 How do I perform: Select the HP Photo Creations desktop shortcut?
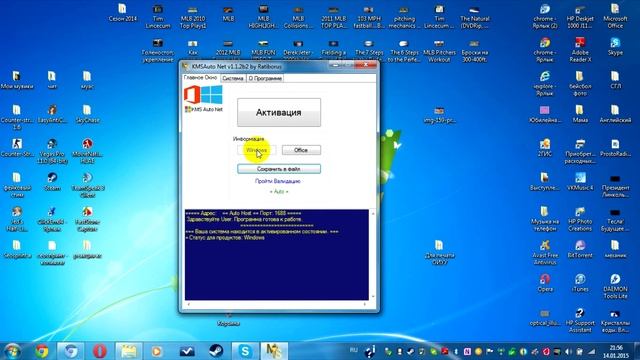point(580,219)
